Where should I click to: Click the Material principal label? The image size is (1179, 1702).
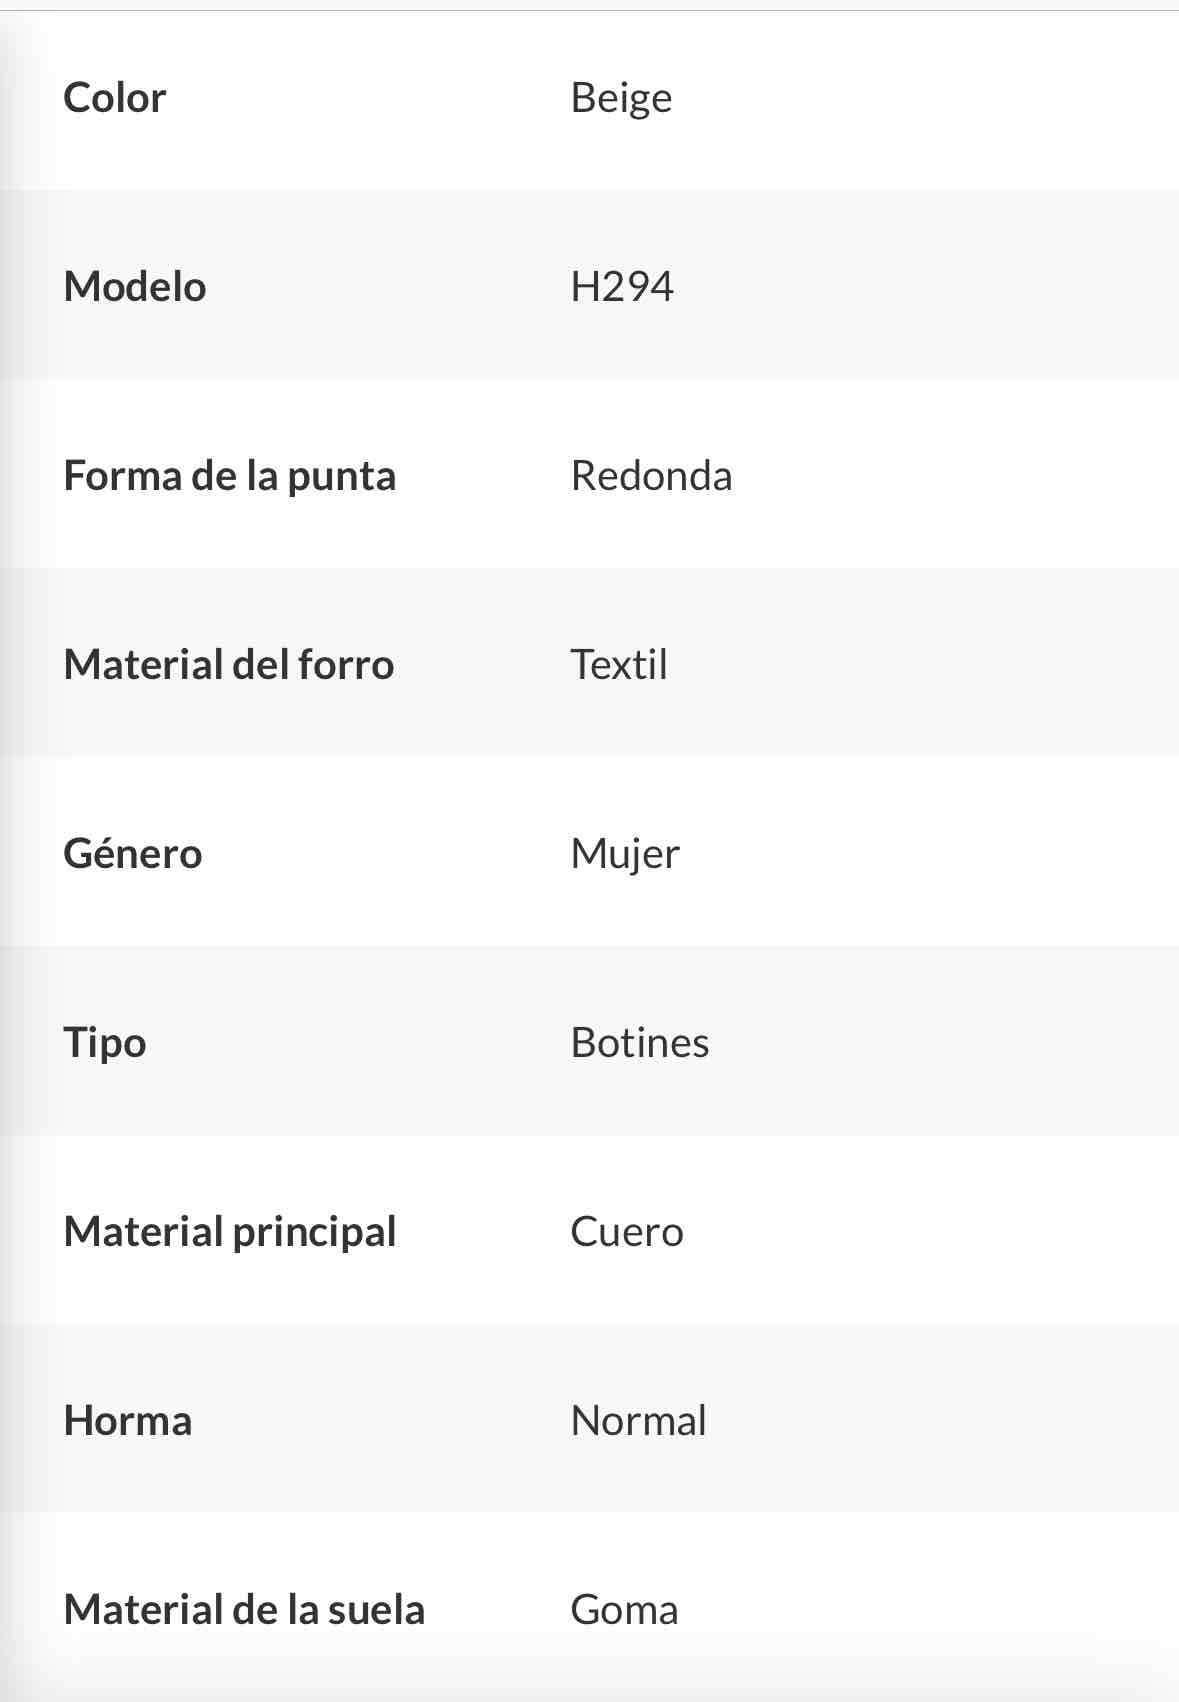coord(230,1232)
